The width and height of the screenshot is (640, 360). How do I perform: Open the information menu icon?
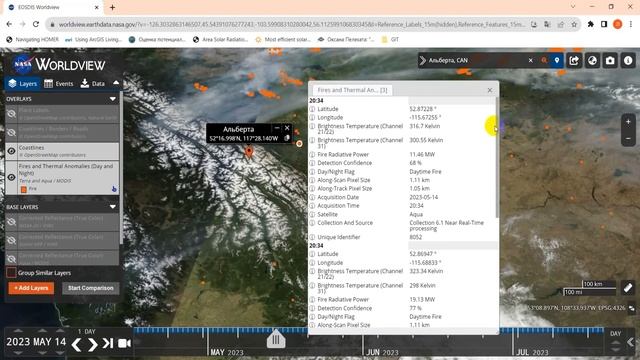(x=628, y=60)
